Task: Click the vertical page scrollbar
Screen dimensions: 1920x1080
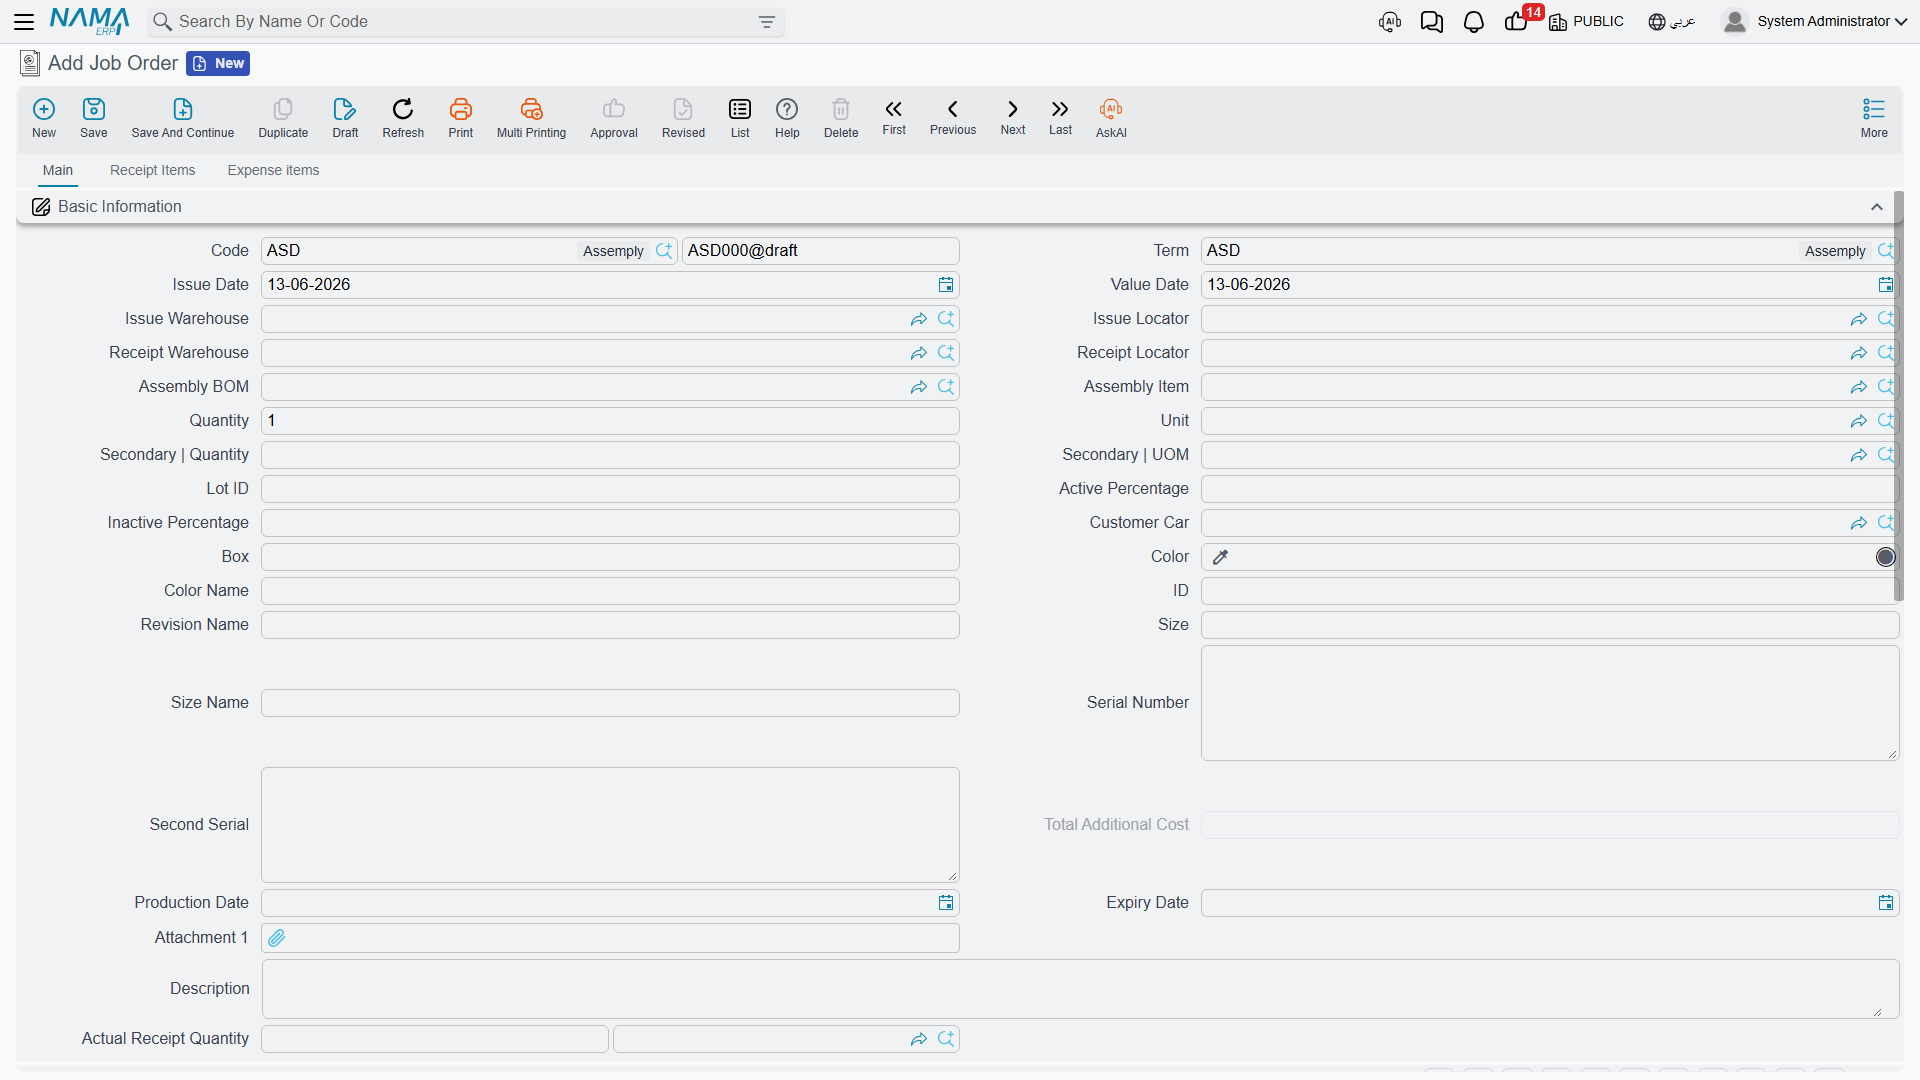Action: [x=1898, y=396]
